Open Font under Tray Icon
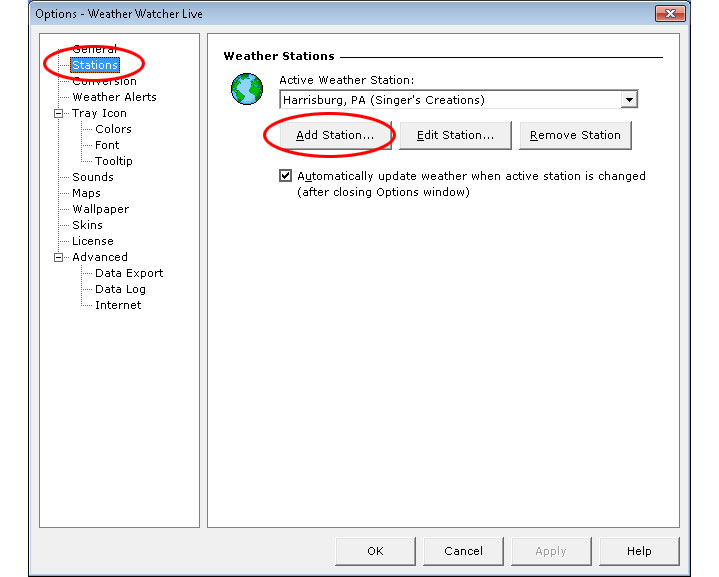Image resolution: width=719 pixels, height=577 pixels. pos(107,145)
